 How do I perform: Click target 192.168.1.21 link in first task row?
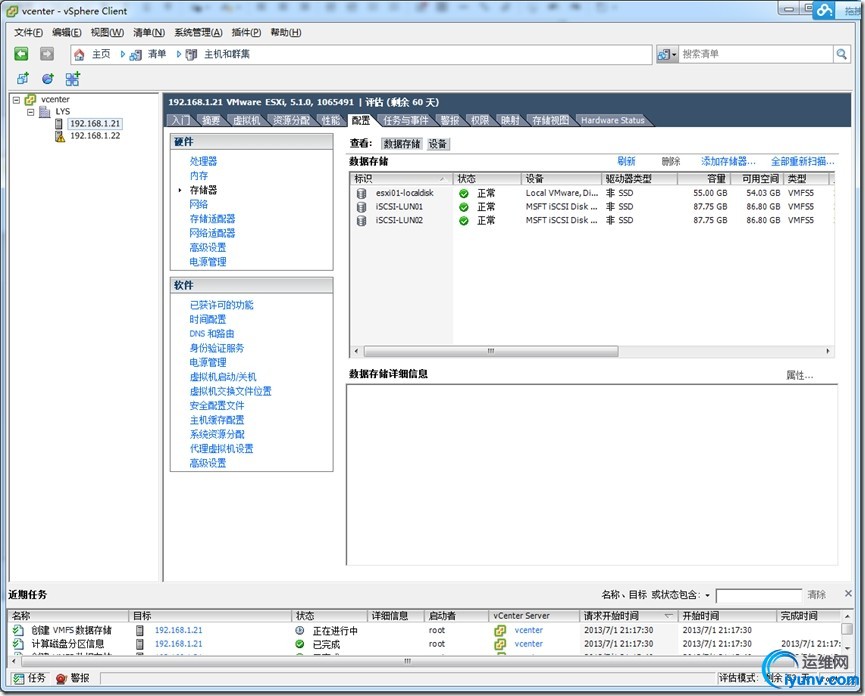tap(179, 630)
